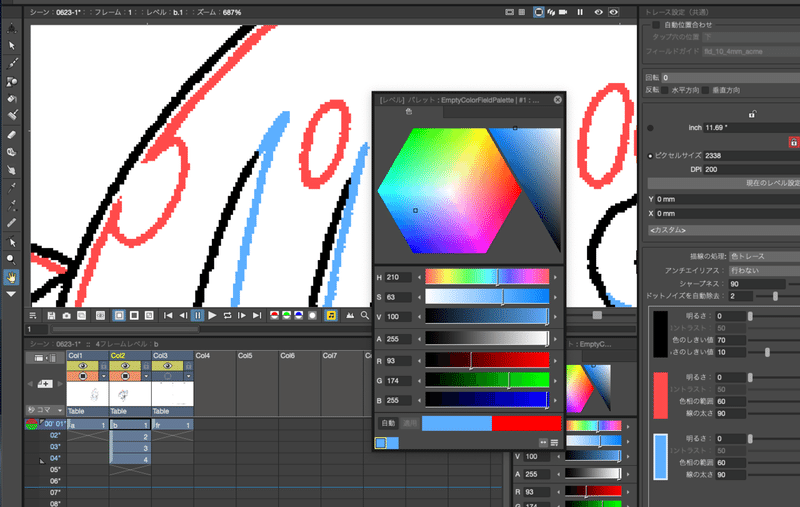800x507 pixels.
Task: Select the Animate tool at toolbar top
Action: coord(11,29)
